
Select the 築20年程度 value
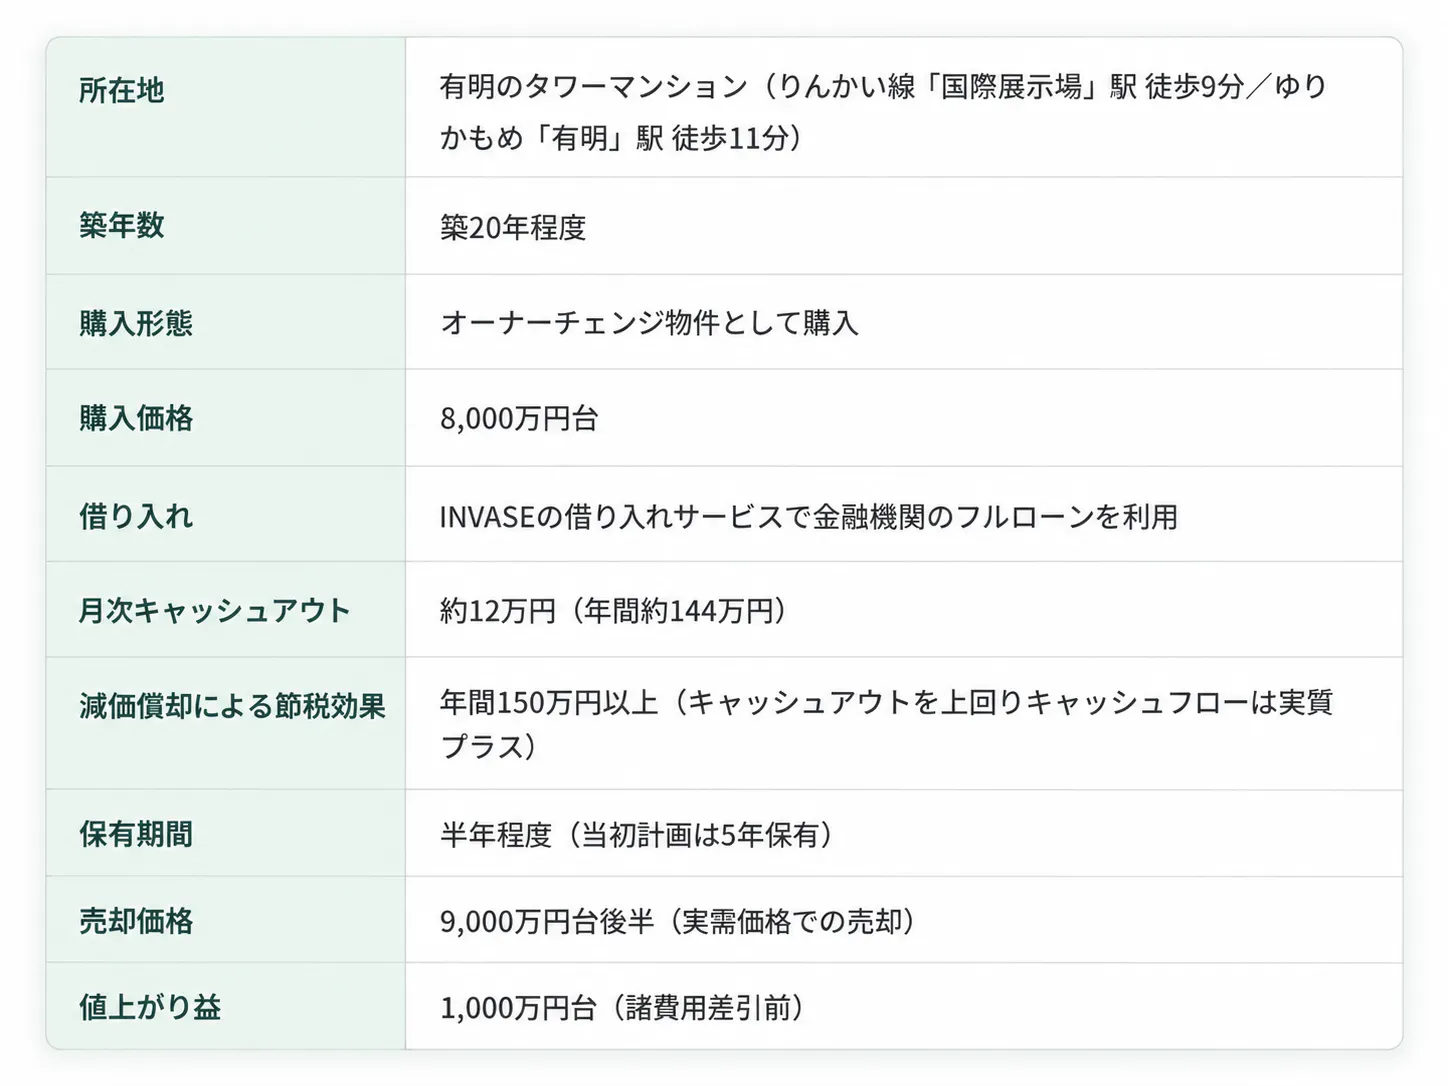click(513, 228)
